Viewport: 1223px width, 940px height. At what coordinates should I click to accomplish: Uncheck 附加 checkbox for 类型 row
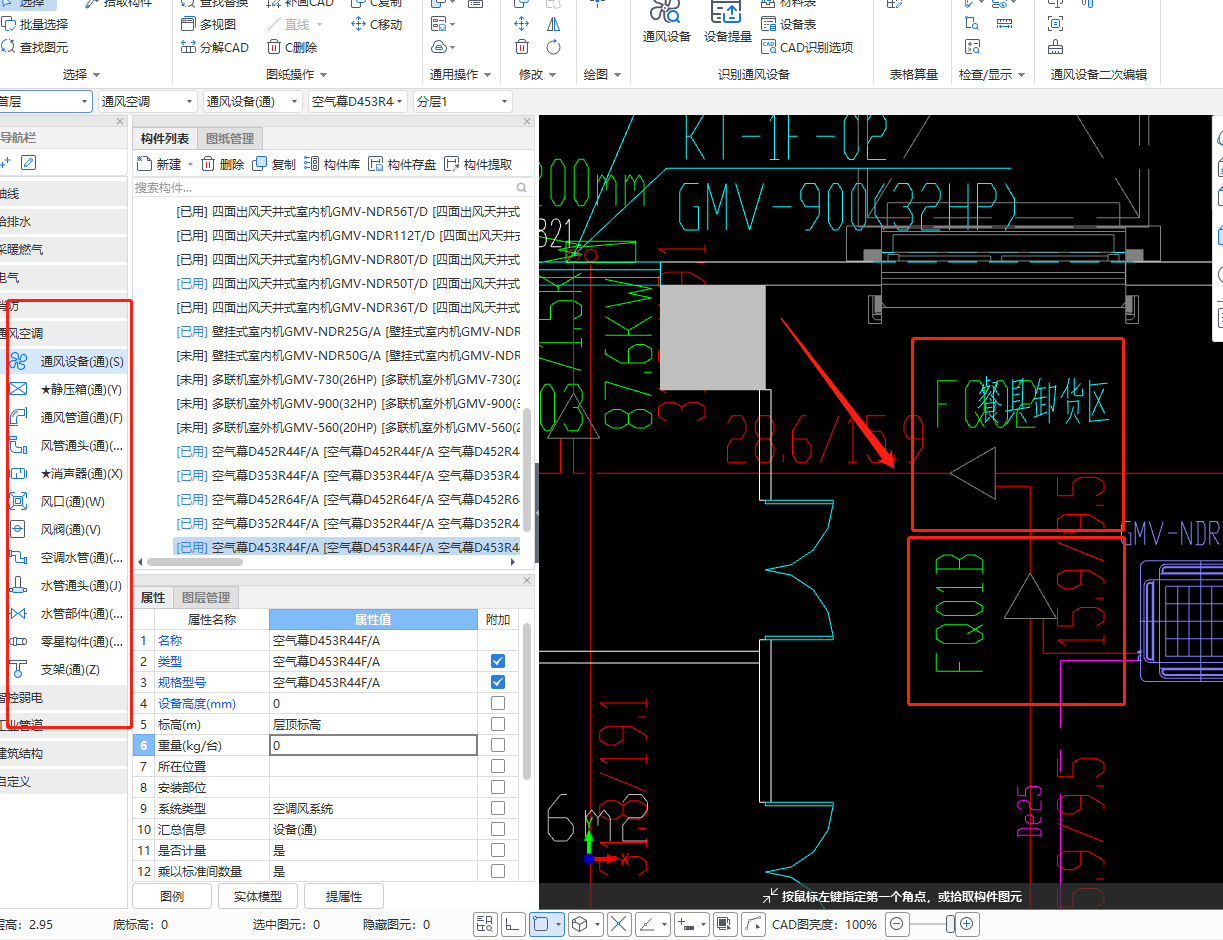coord(498,661)
